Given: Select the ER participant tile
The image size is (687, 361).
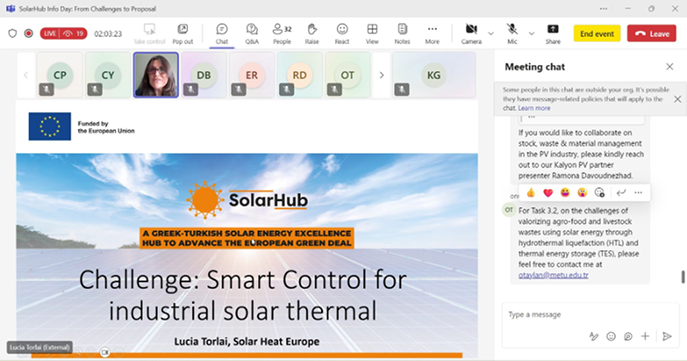Looking at the screenshot, I should point(251,75).
